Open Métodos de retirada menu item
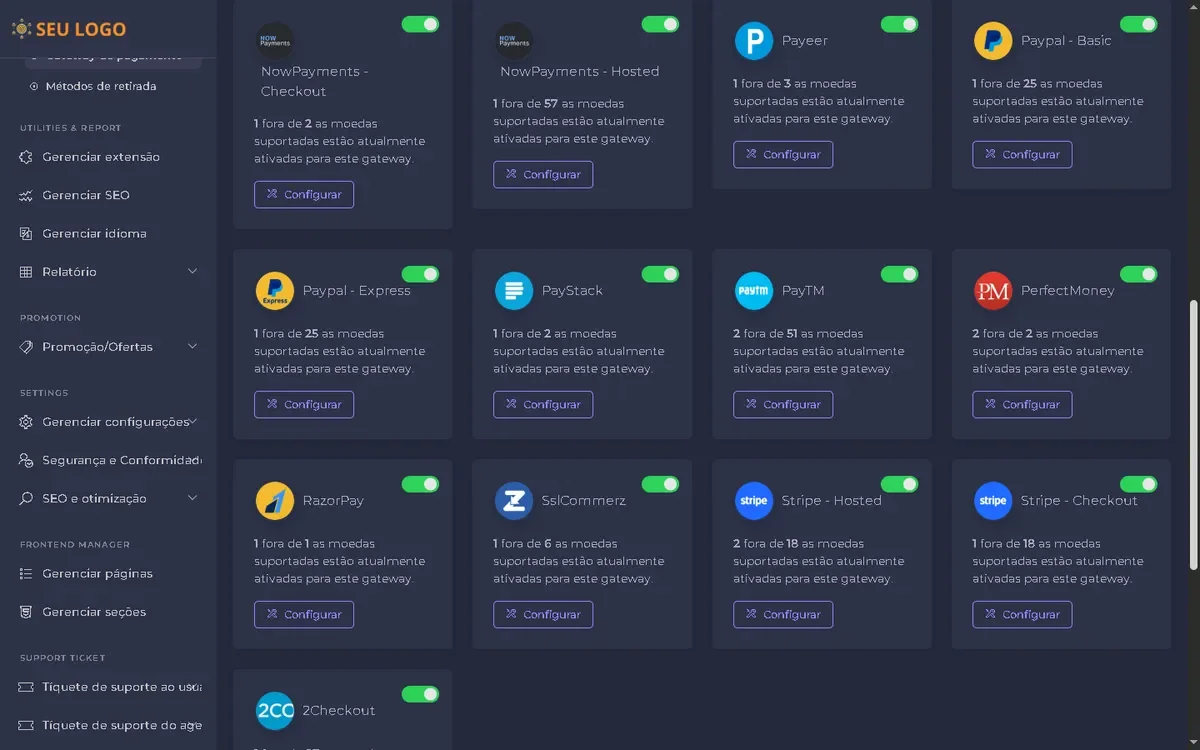This screenshot has height=750, width=1200. [100, 86]
